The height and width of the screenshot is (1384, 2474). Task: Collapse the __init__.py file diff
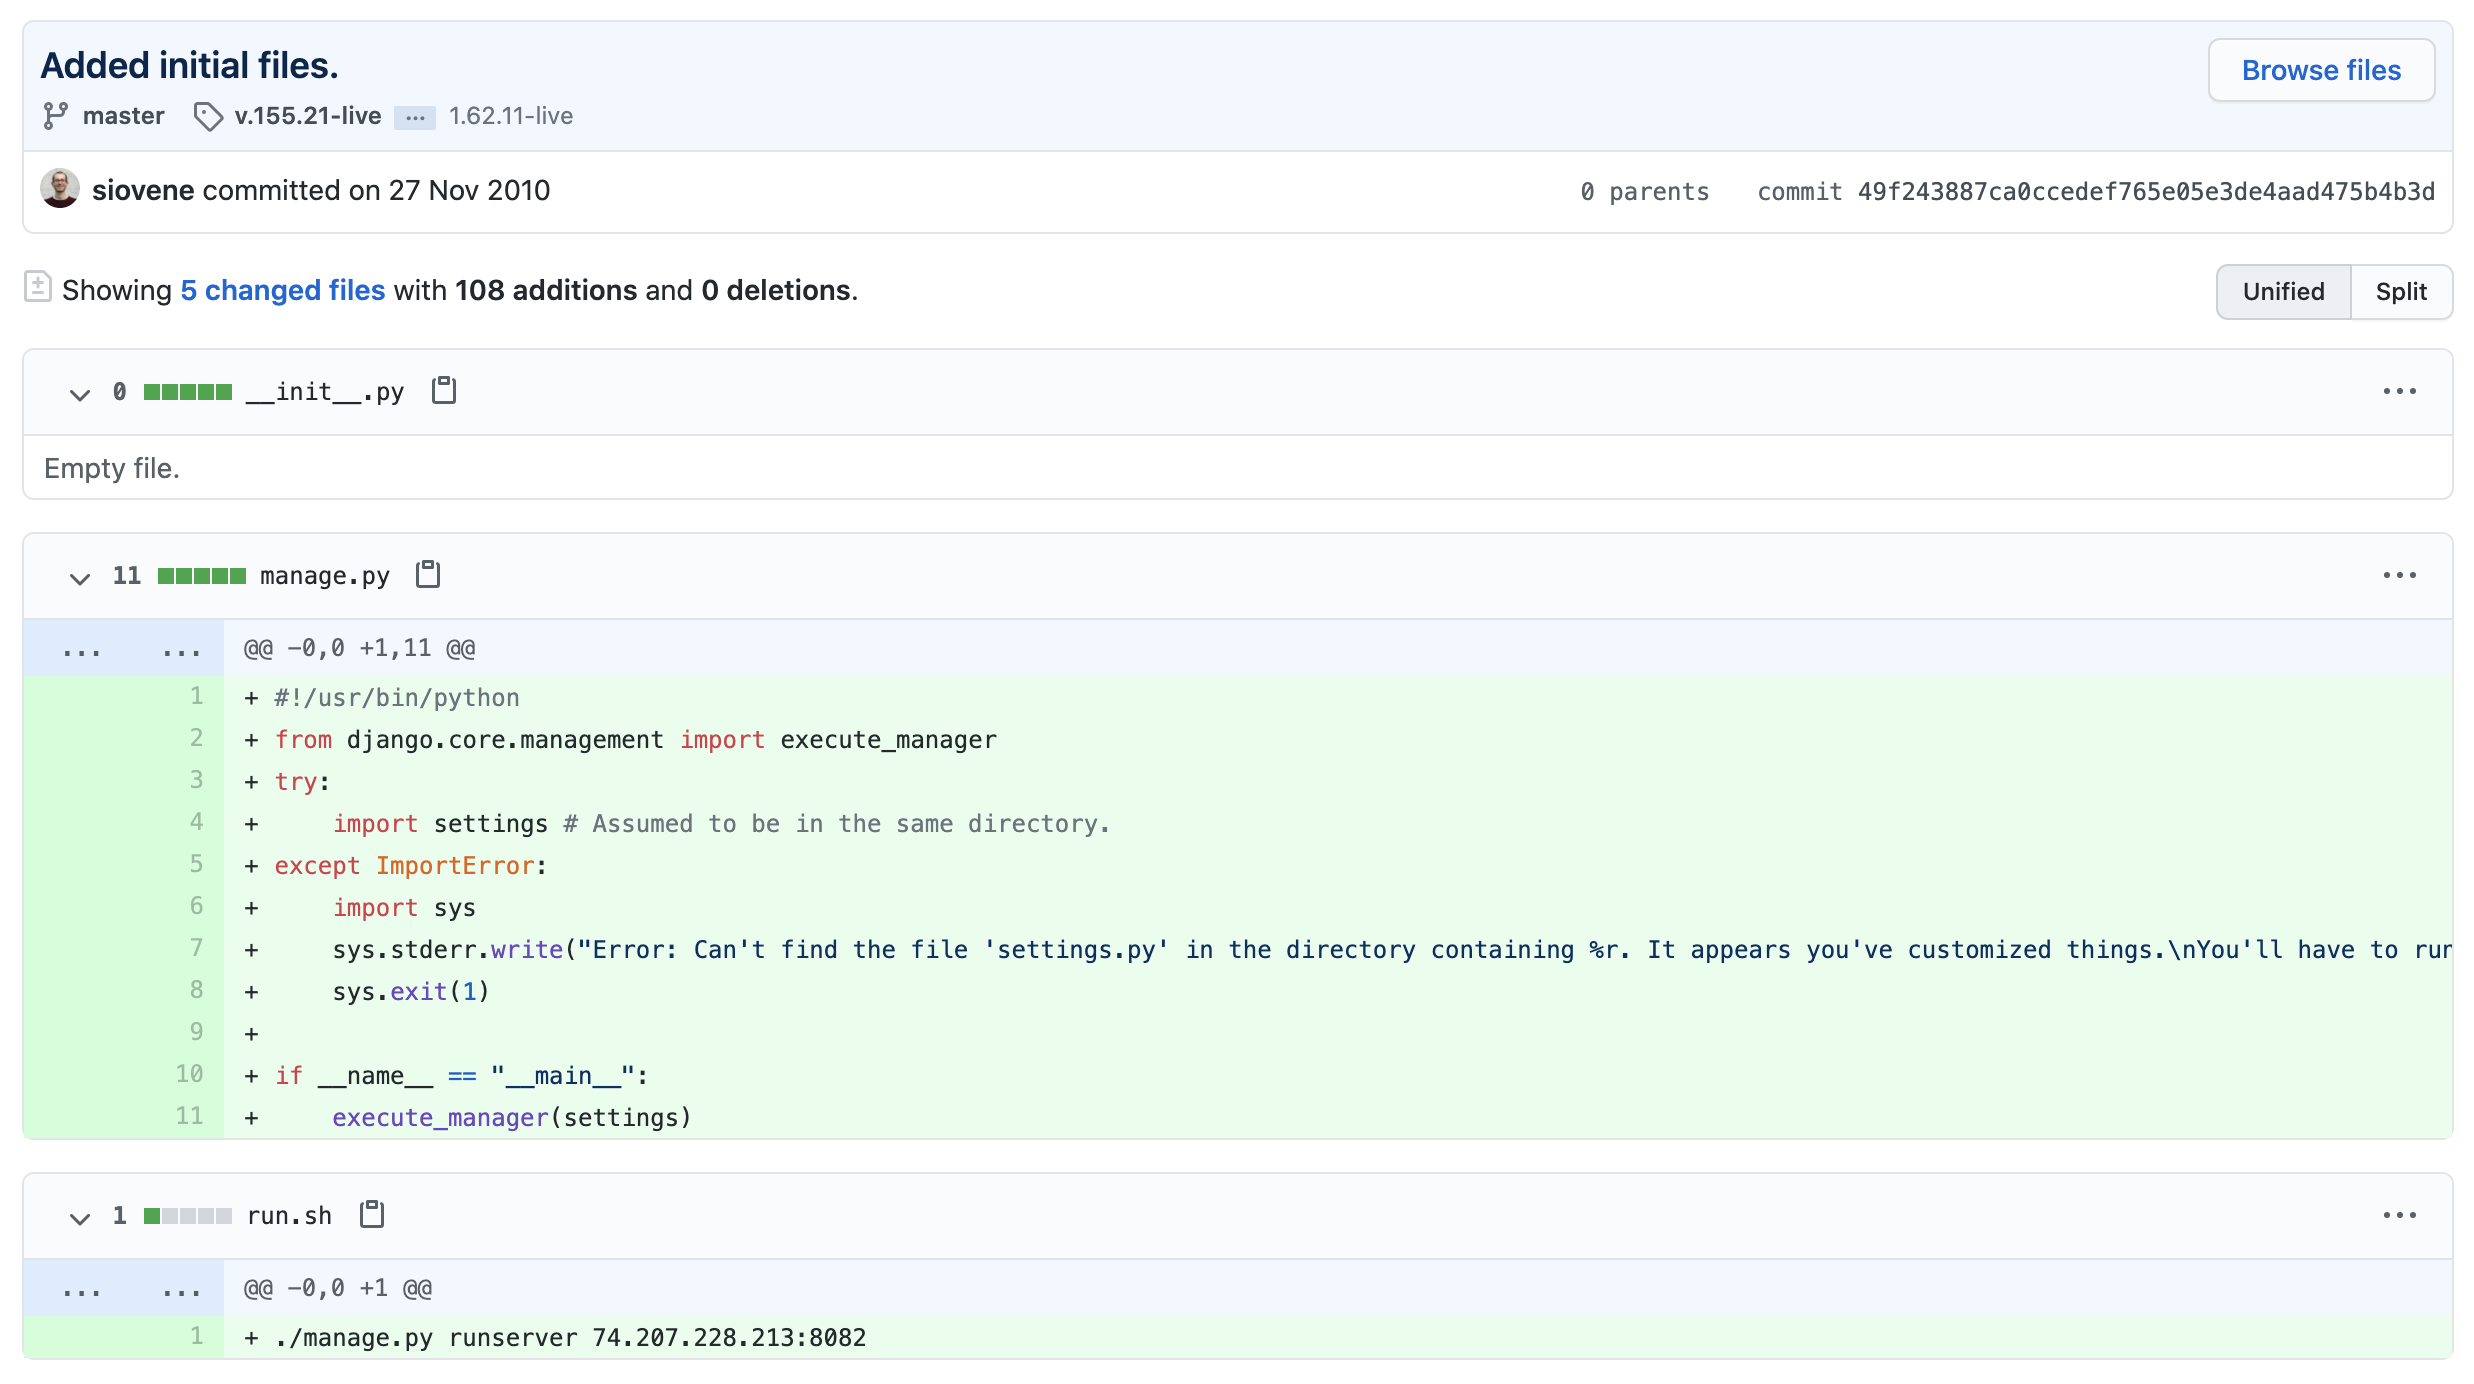[80, 393]
